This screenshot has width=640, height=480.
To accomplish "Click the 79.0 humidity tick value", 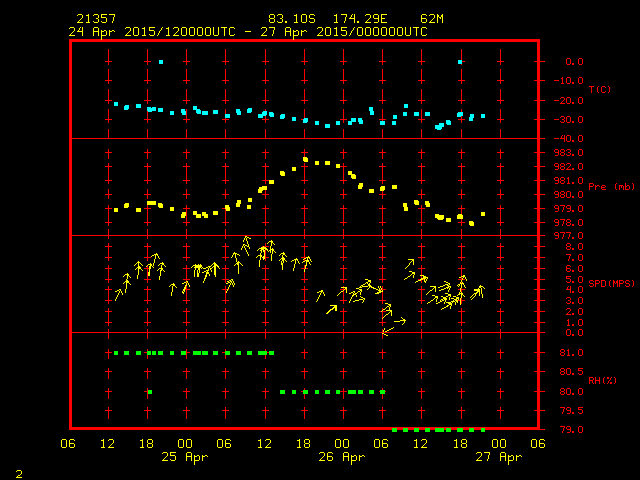I will point(571,430).
